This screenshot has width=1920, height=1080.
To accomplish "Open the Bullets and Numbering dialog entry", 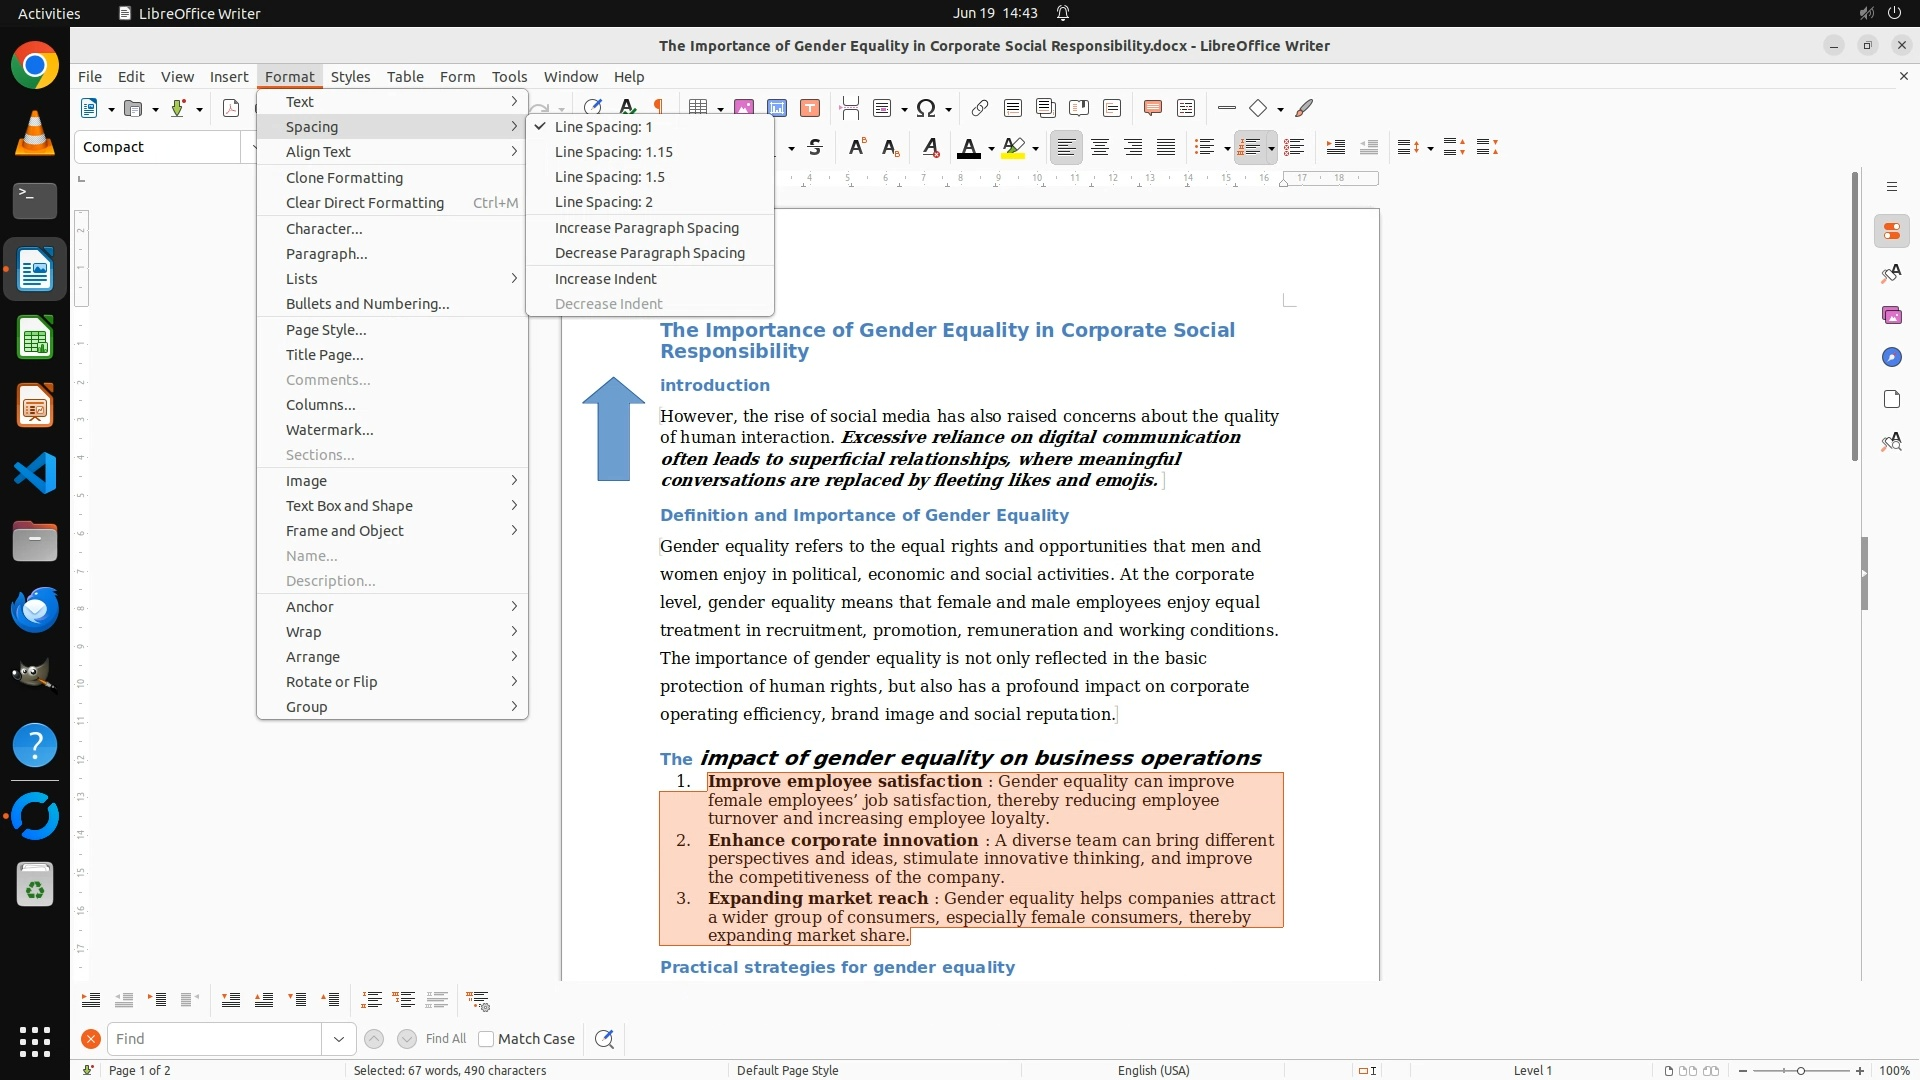I will point(367,304).
